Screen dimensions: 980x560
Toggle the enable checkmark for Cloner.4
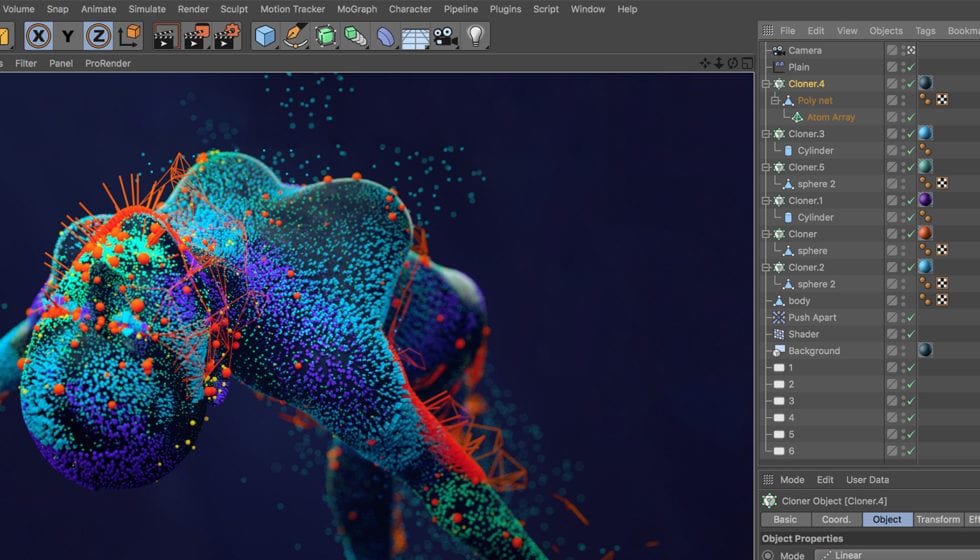(x=911, y=84)
